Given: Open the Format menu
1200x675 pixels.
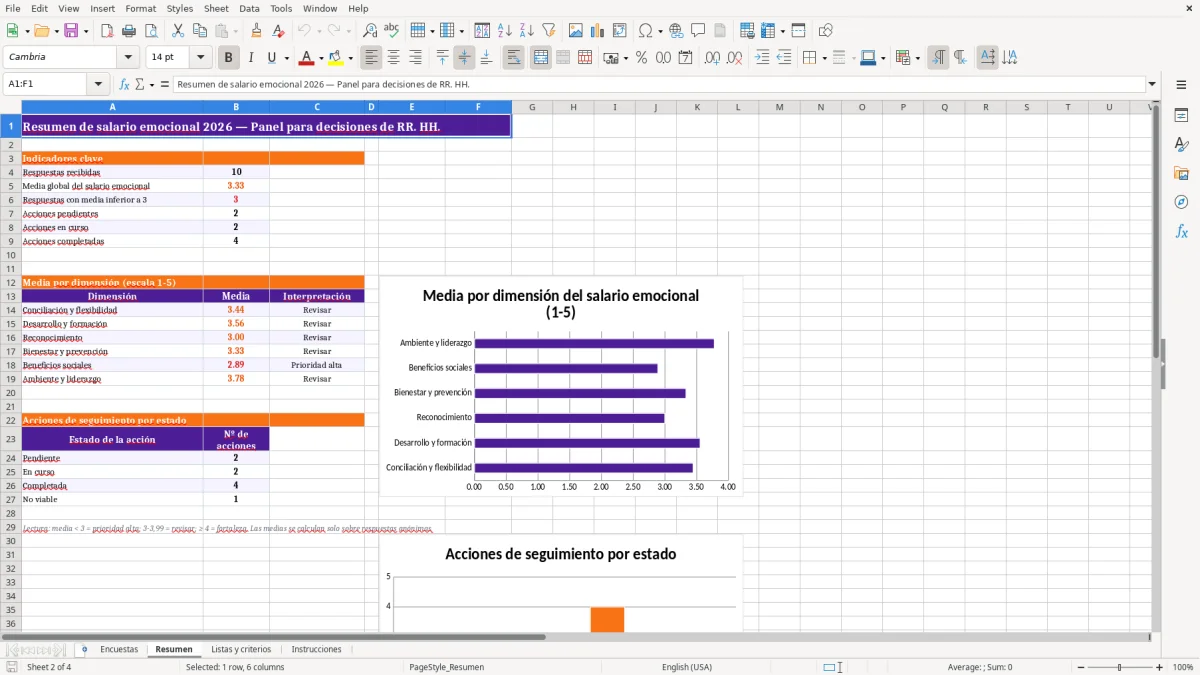Looking at the screenshot, I should (140, 8).
